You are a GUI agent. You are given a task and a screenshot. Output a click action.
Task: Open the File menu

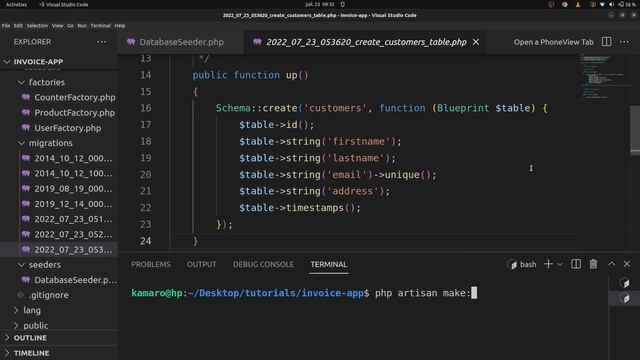click(6, 25)
